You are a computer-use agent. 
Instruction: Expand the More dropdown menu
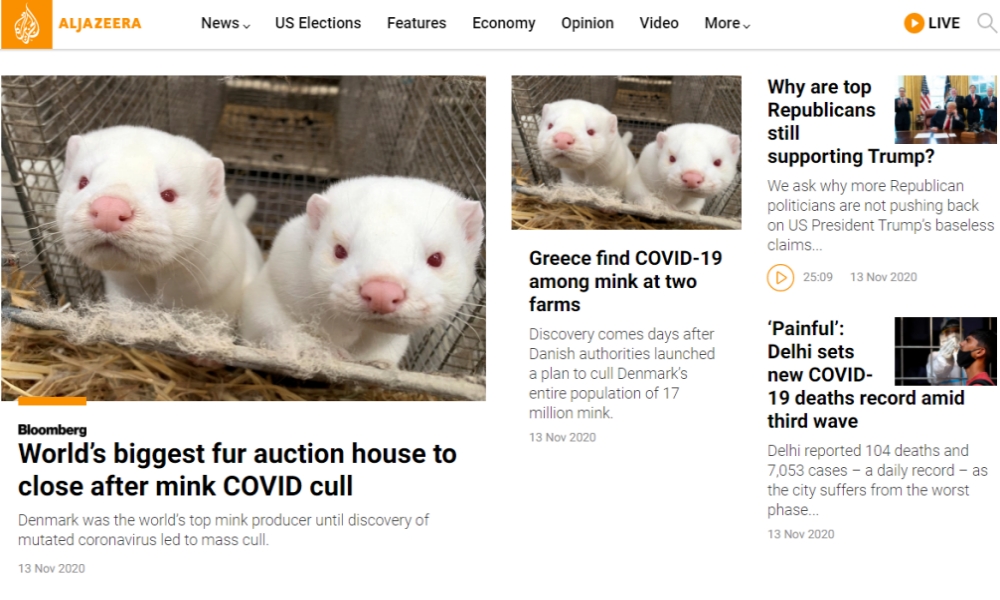tap(727, 23)
